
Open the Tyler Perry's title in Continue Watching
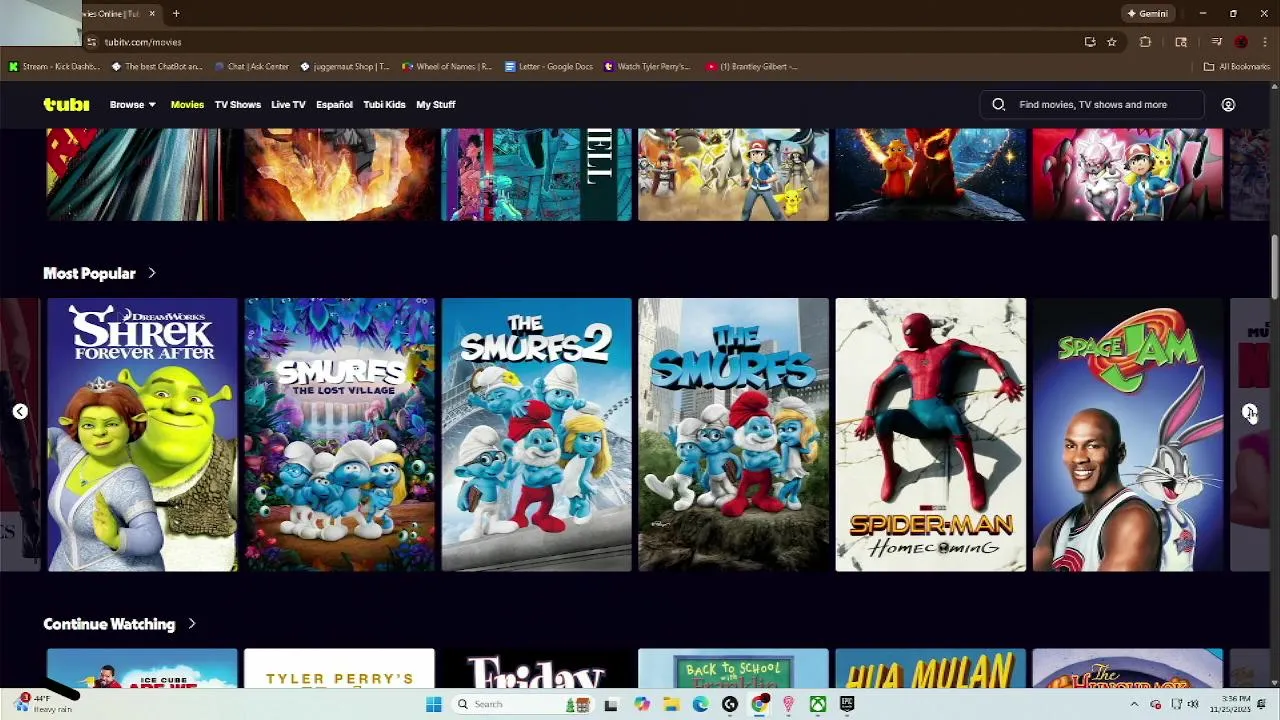339,668
